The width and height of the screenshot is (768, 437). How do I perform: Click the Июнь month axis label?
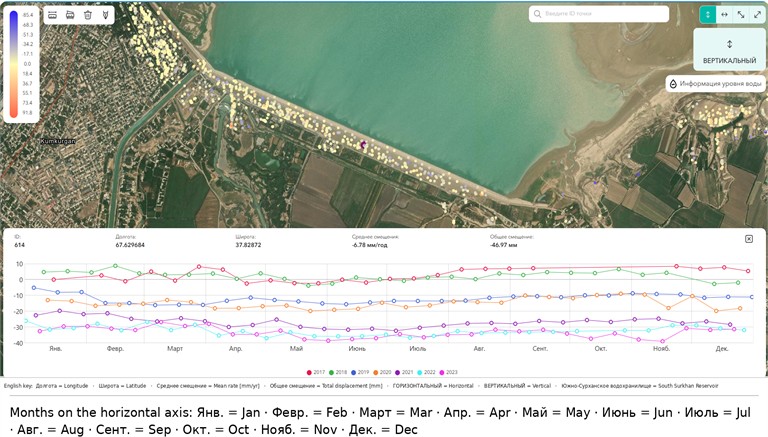click(x=357, y=349)
